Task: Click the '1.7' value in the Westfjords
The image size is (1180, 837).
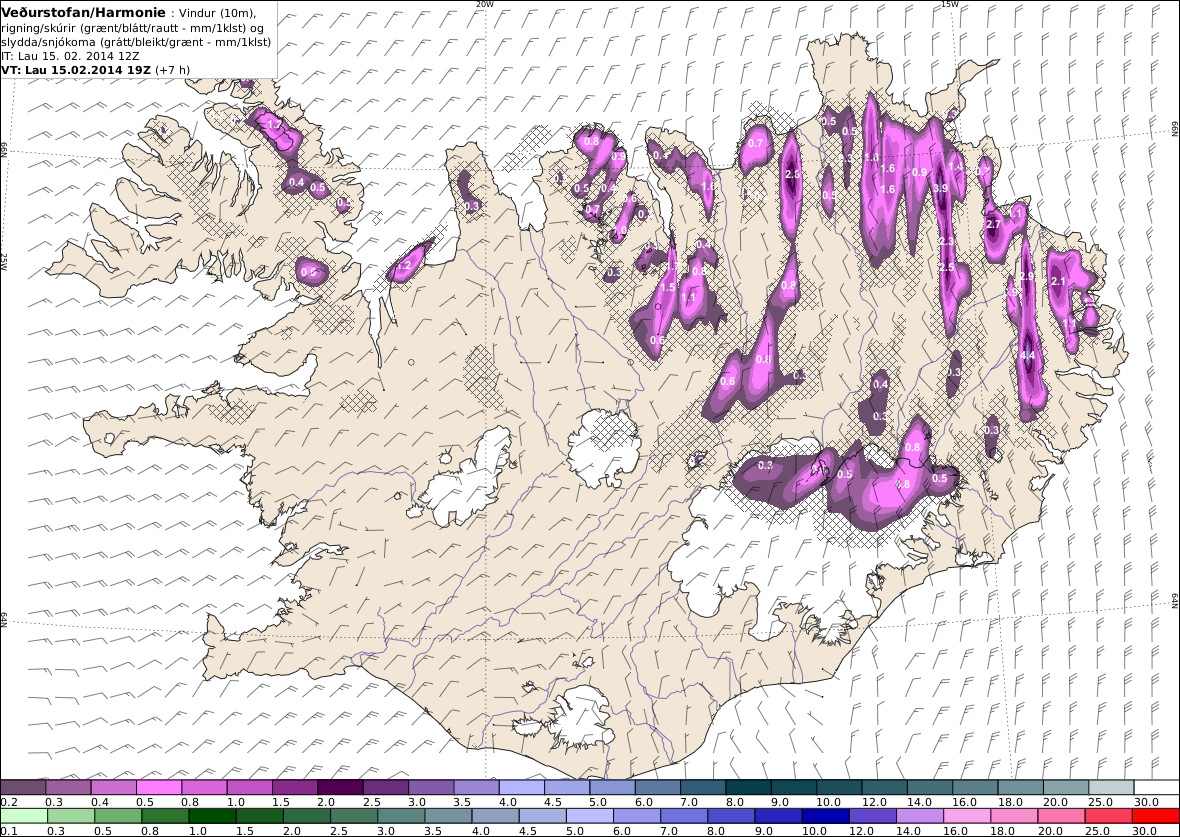Action: click(275, 124)
